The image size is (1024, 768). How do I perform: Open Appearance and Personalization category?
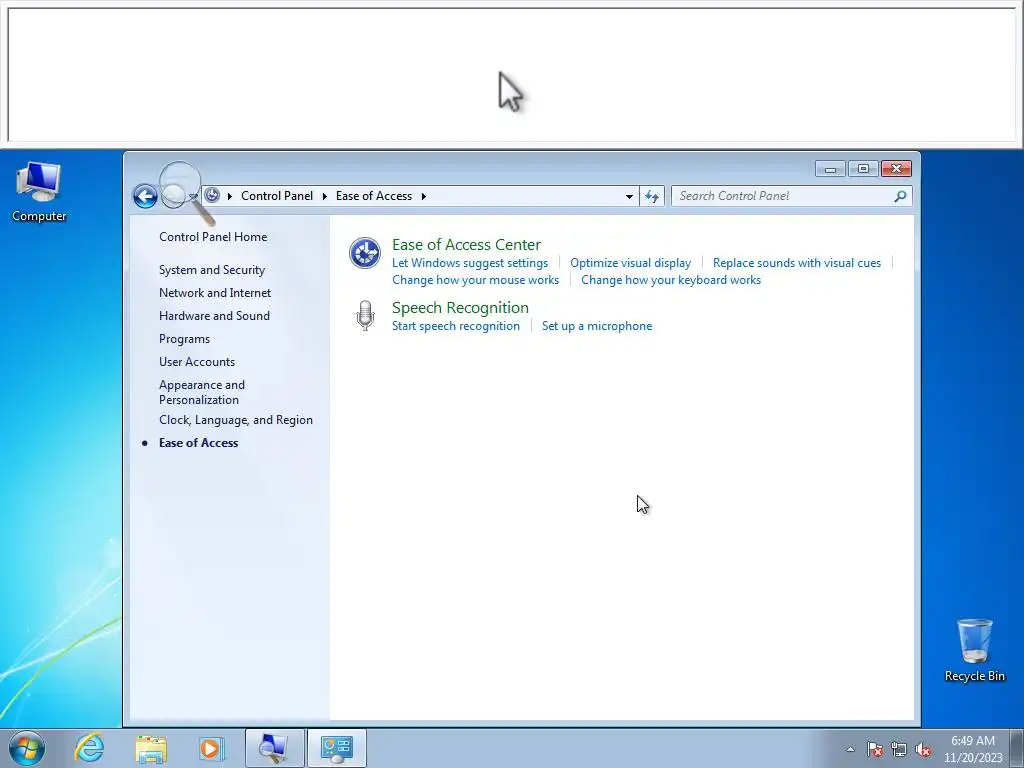click(x=202, y=392)
